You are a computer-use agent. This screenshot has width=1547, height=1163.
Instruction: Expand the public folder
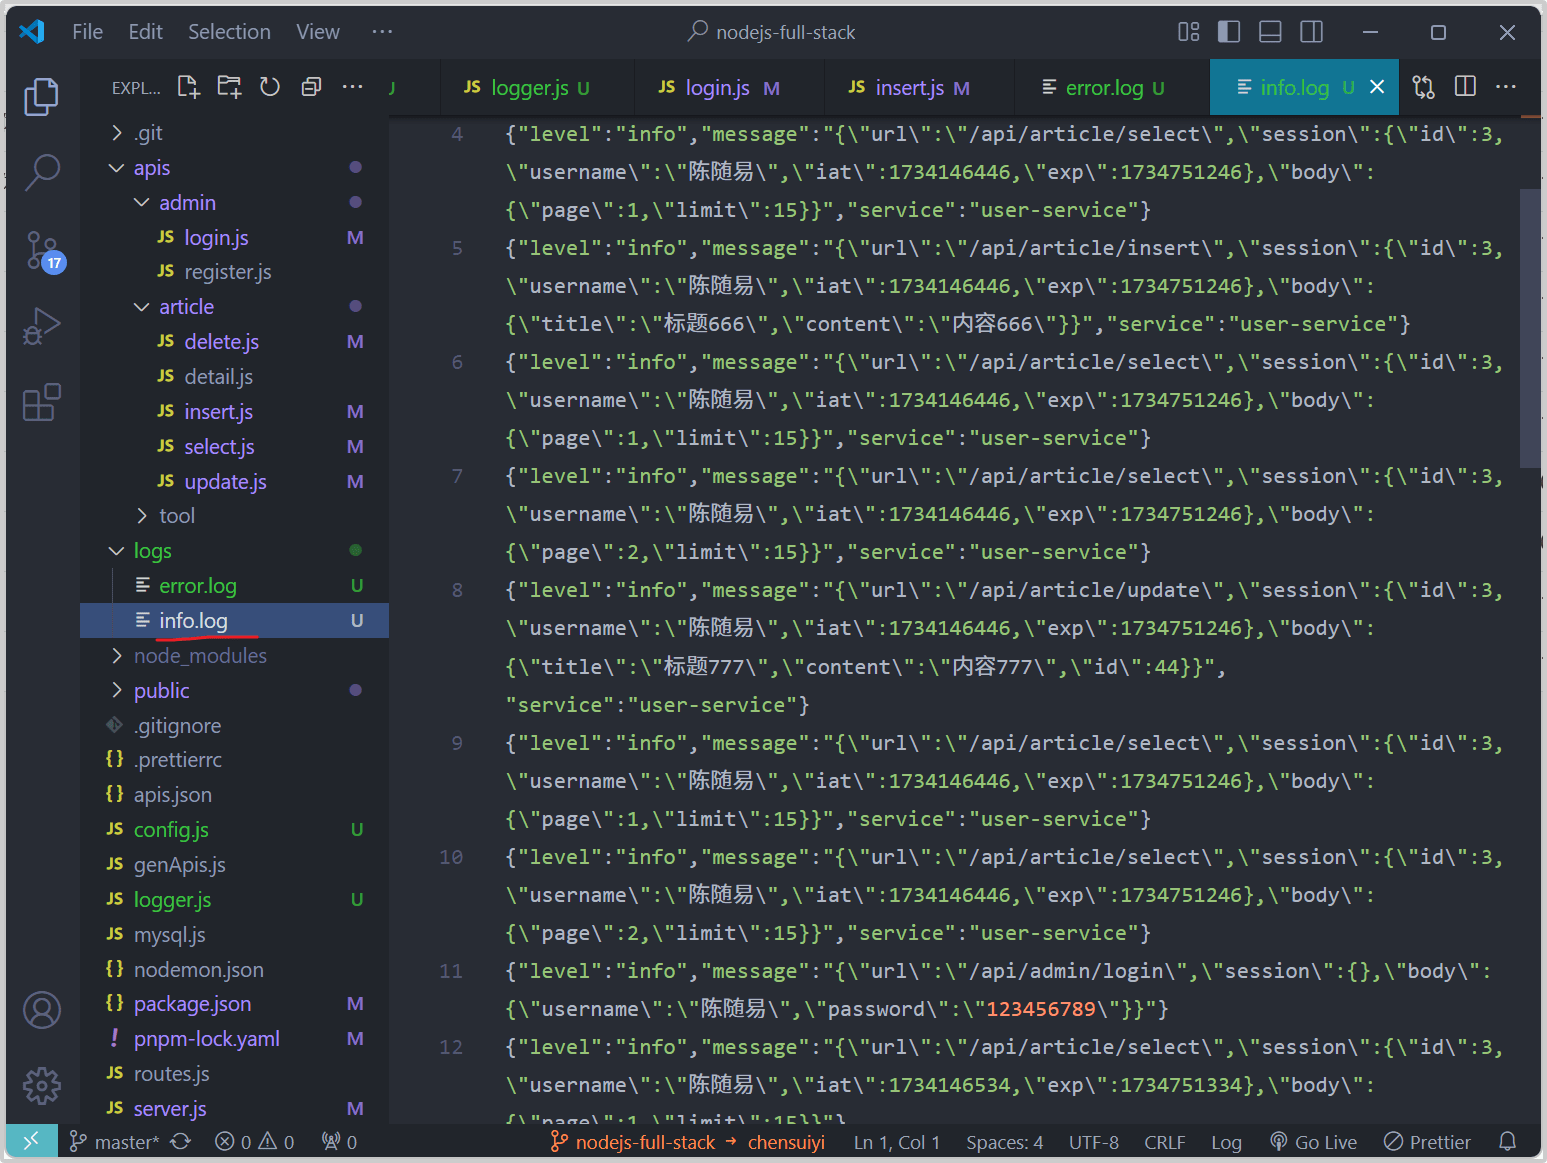pos(234,691)
